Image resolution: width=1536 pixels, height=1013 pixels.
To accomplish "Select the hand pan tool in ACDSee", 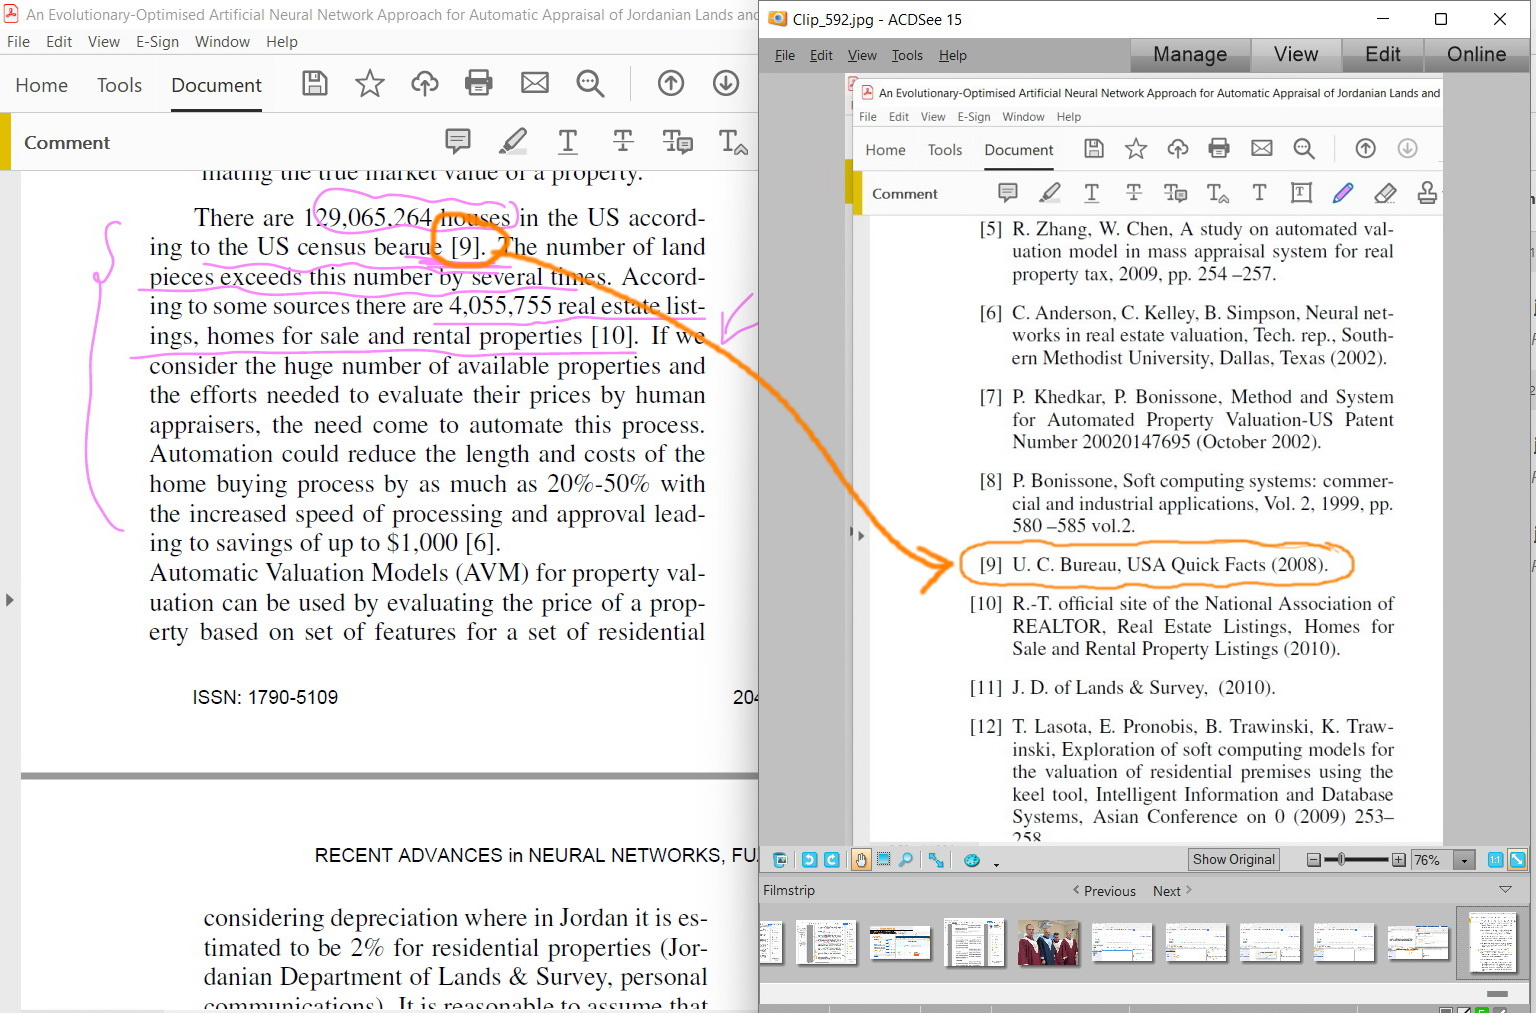I will coord(861,860).
